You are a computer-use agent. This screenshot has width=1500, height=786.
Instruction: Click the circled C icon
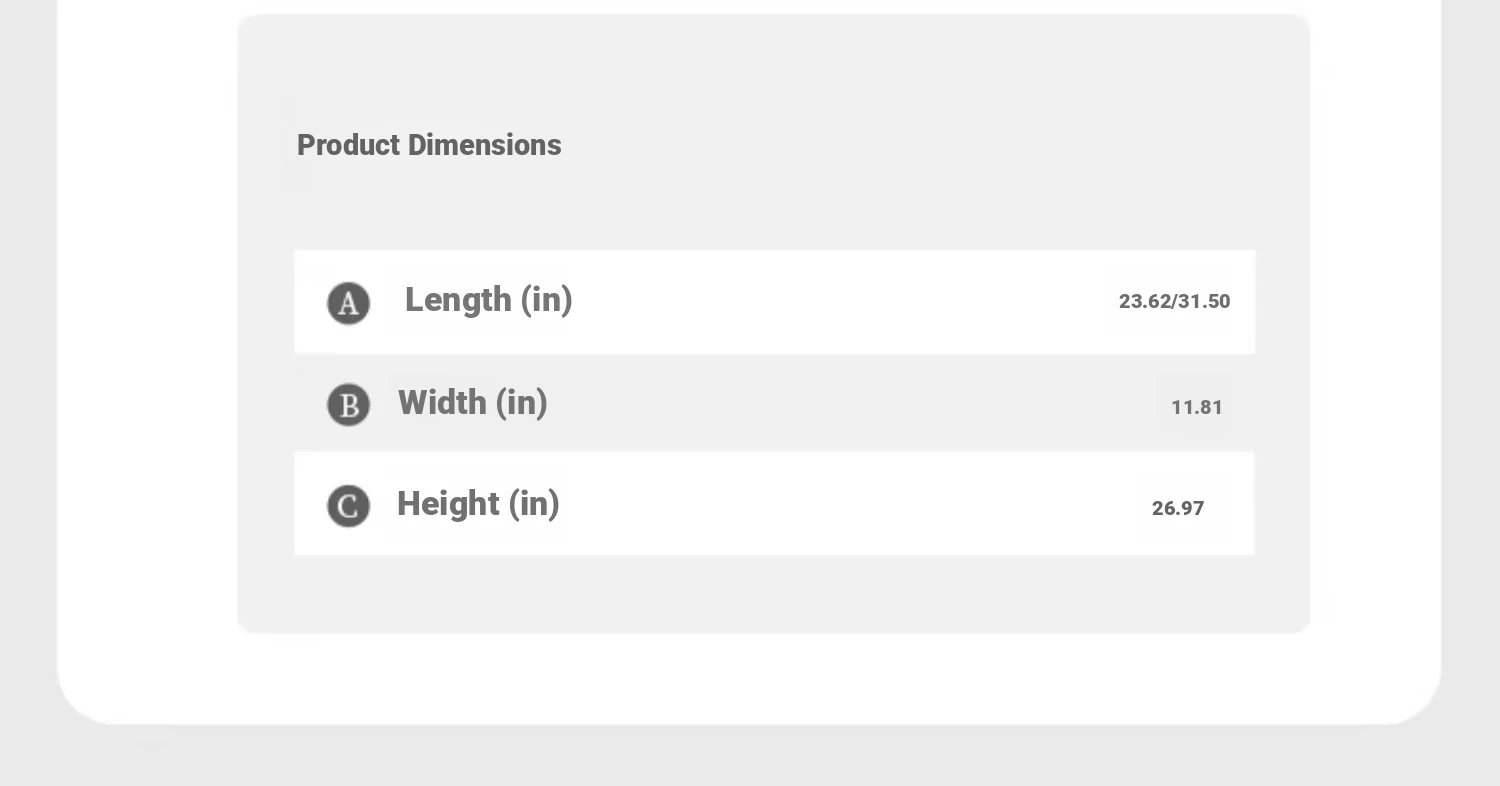click(x=349, y=506)
